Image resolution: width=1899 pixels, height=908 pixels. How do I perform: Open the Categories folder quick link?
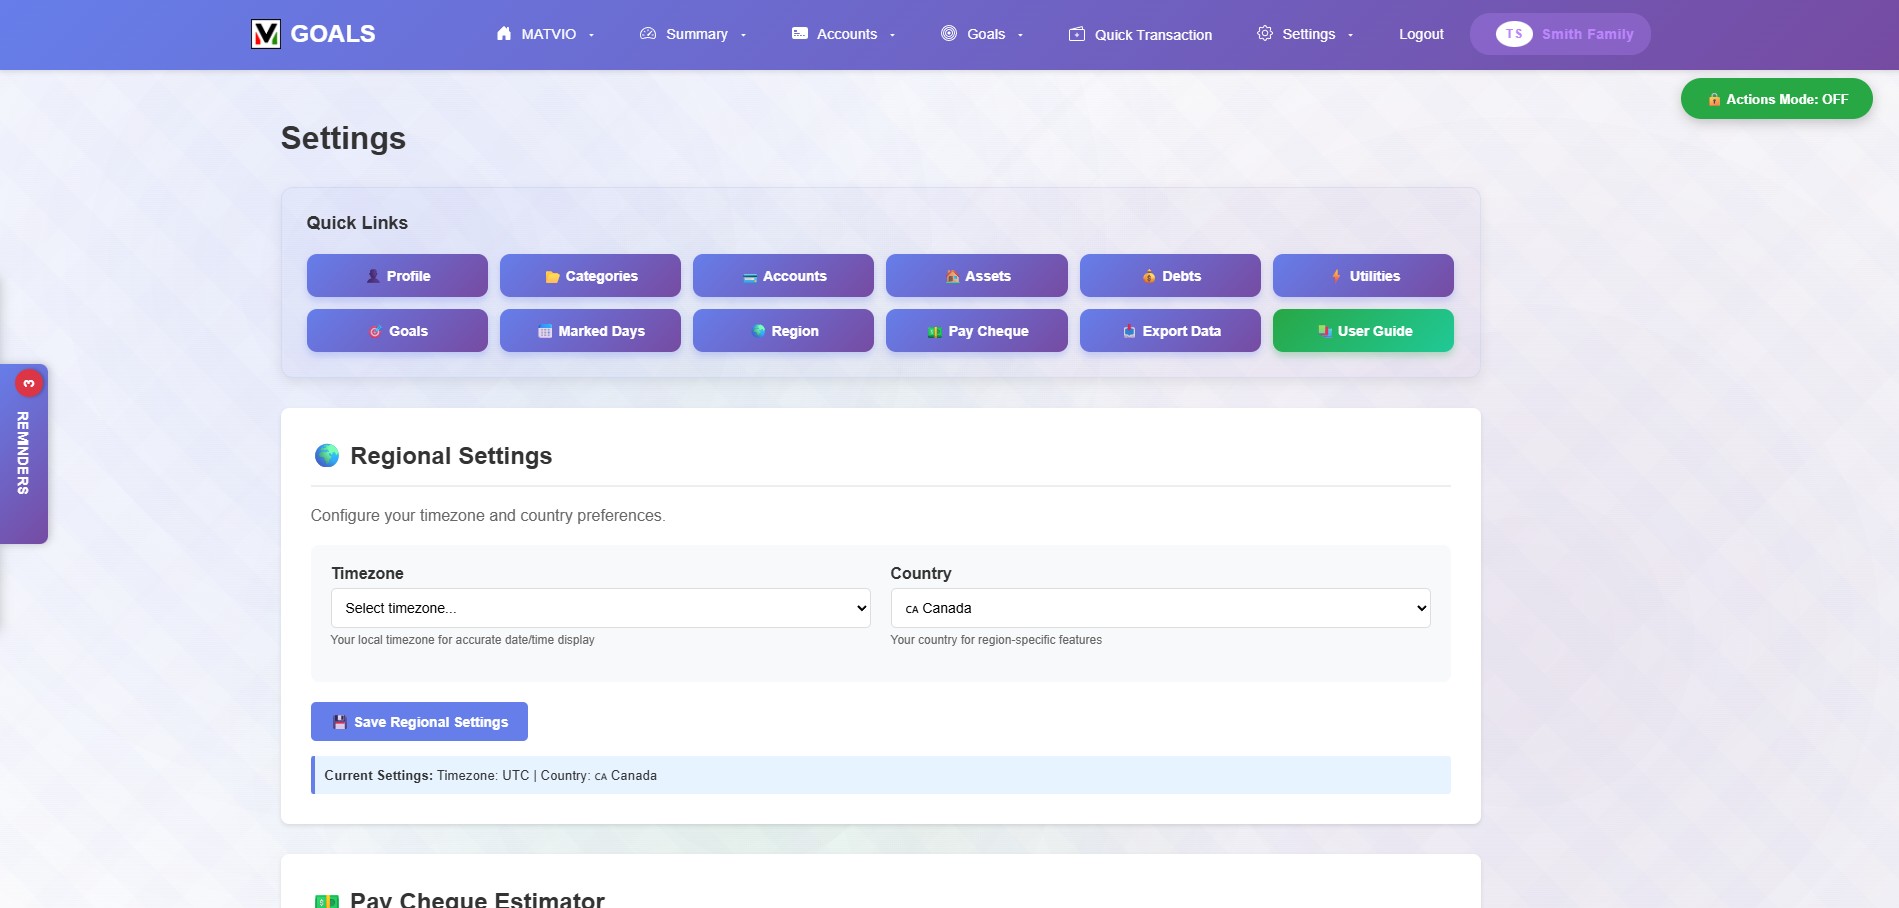590,276
